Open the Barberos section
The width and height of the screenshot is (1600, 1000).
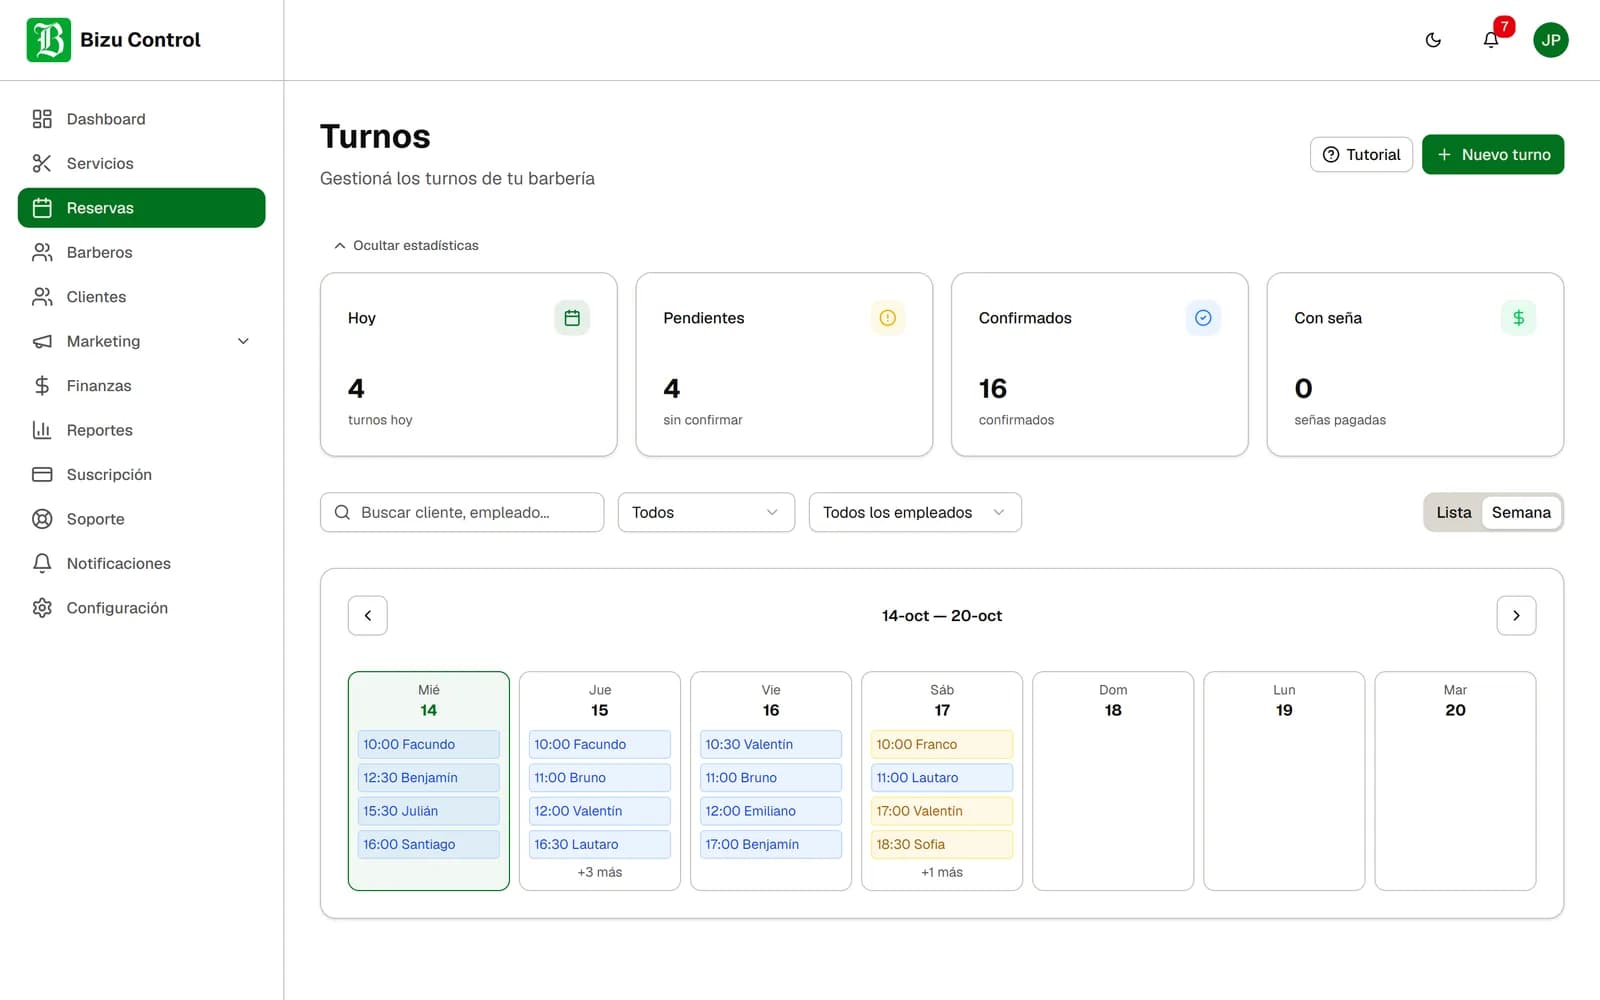click(x=141, y=252)
